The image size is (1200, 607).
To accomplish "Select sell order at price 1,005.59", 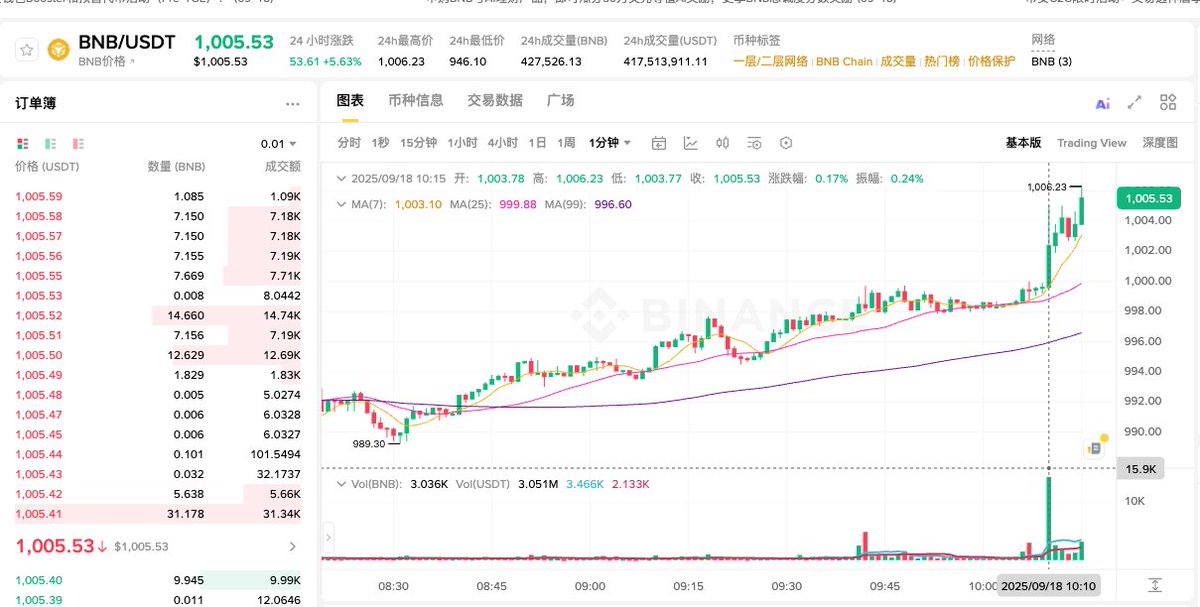I will [158, 197].
